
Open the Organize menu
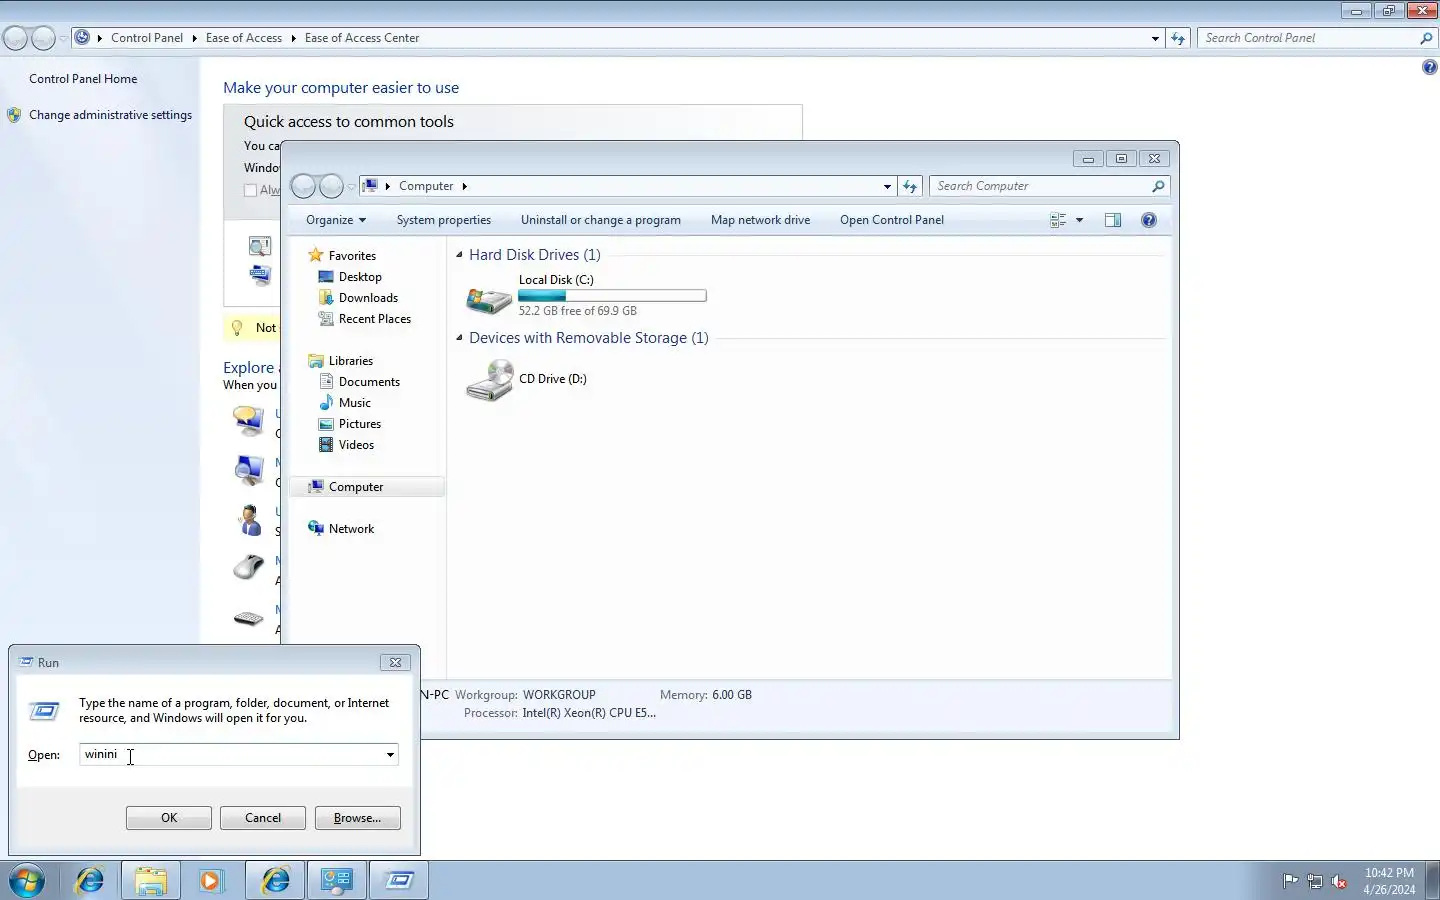pyautogui.click(x=336, y=220)
